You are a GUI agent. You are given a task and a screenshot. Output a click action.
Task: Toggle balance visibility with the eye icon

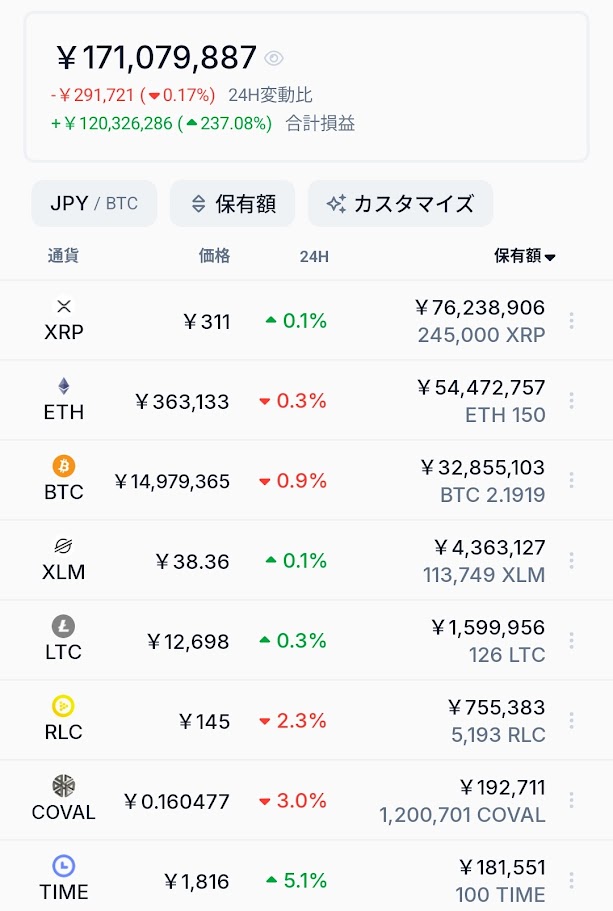point(274,58)
